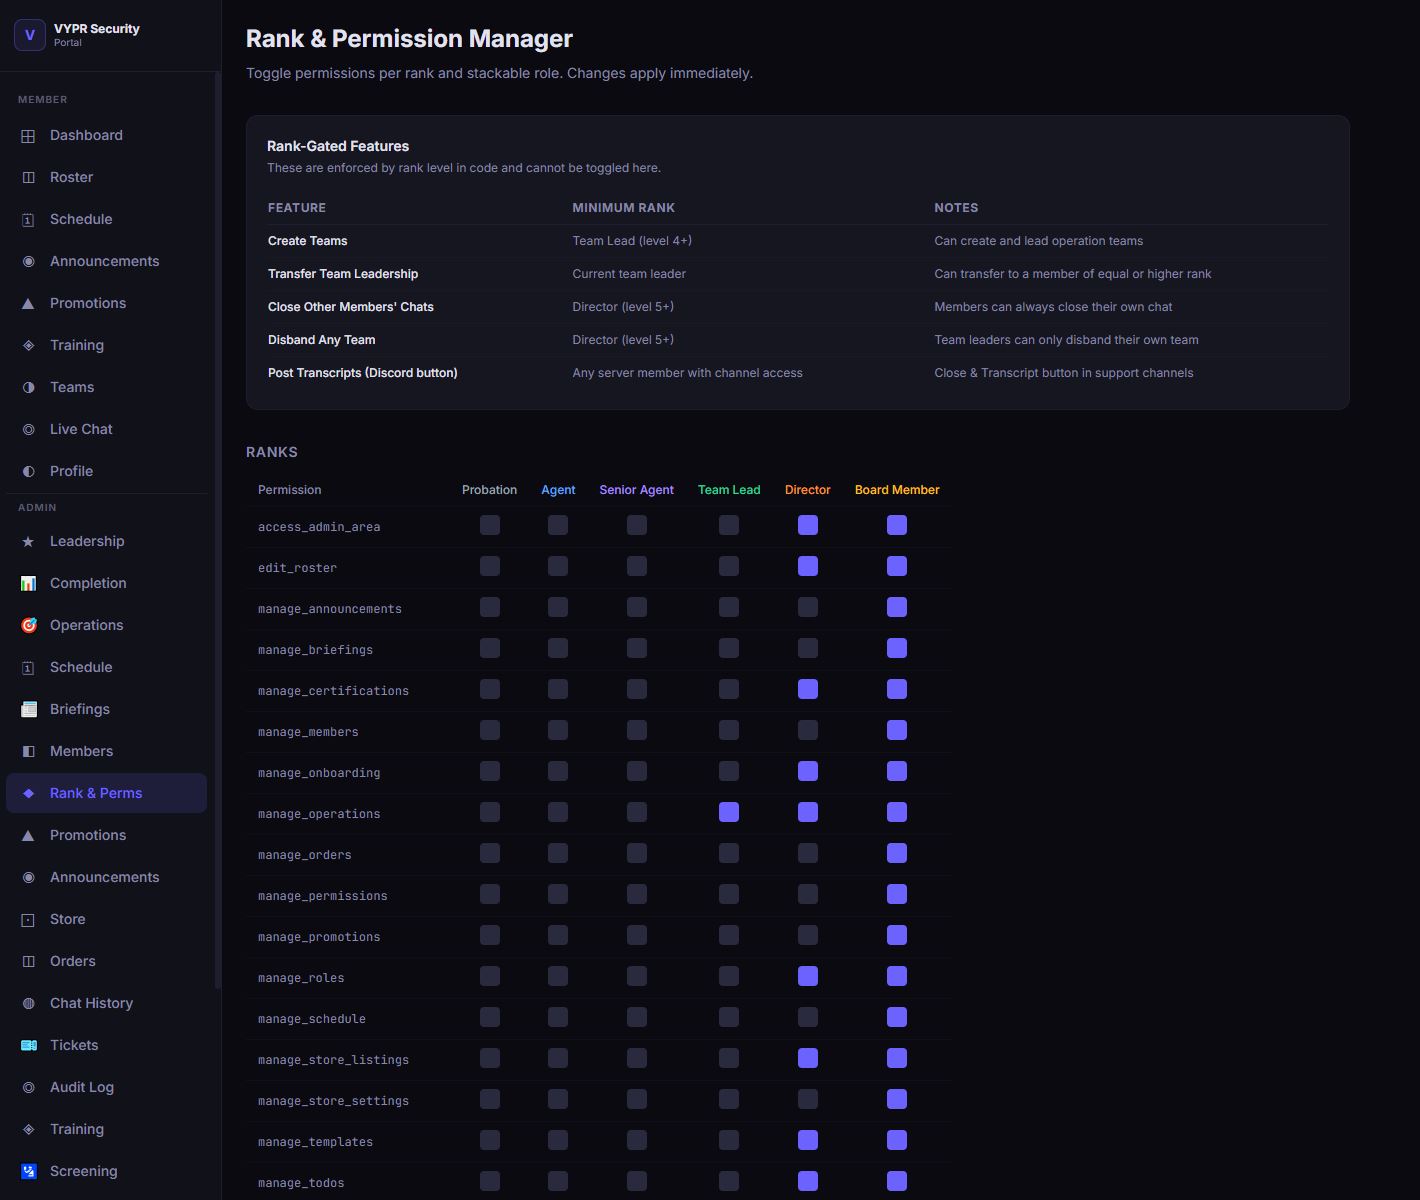Uncheck manage_announcements for Board Member
The height and width of the screenshot is (1200, 1420).
[897, 608]
